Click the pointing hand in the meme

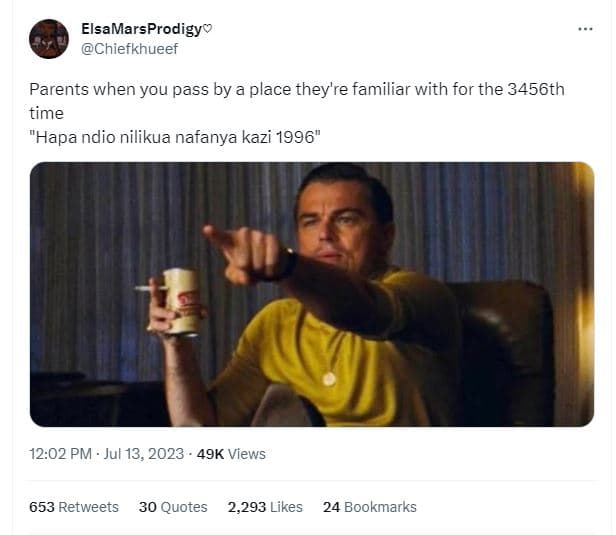coord(242,252)
